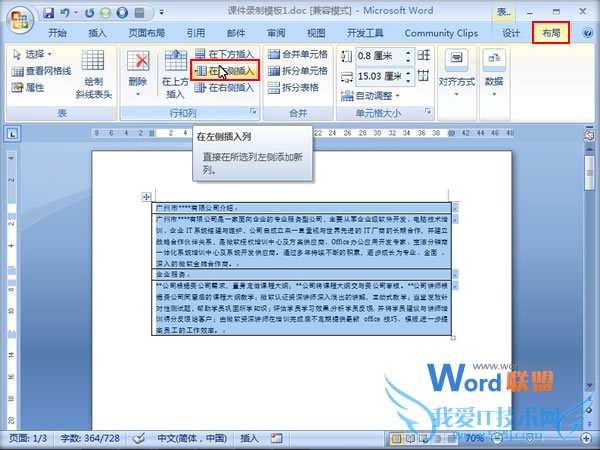
Task: Click 拆分表格 split table
Action: pyautogui.click(x=293, y=88)
